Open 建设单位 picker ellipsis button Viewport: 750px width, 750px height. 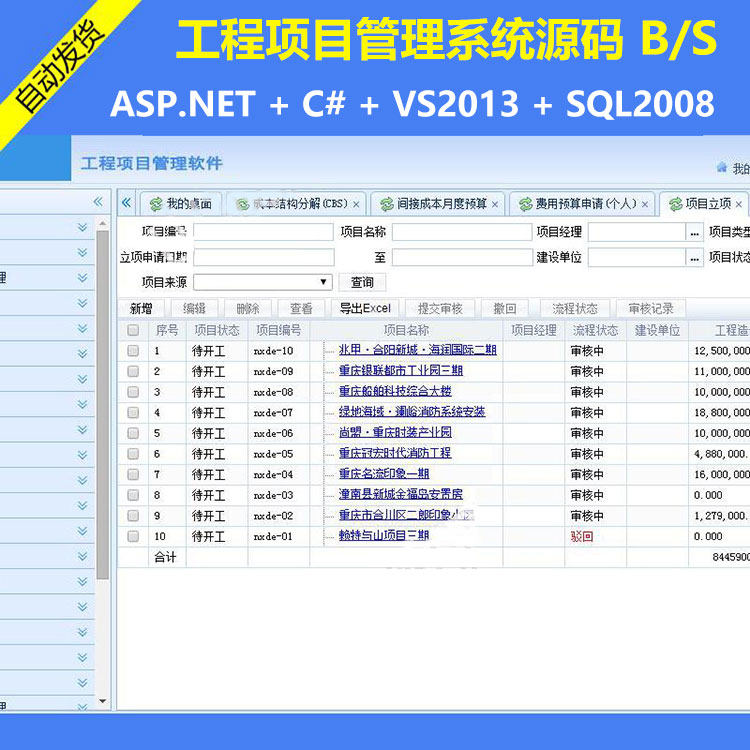point(695,258)
